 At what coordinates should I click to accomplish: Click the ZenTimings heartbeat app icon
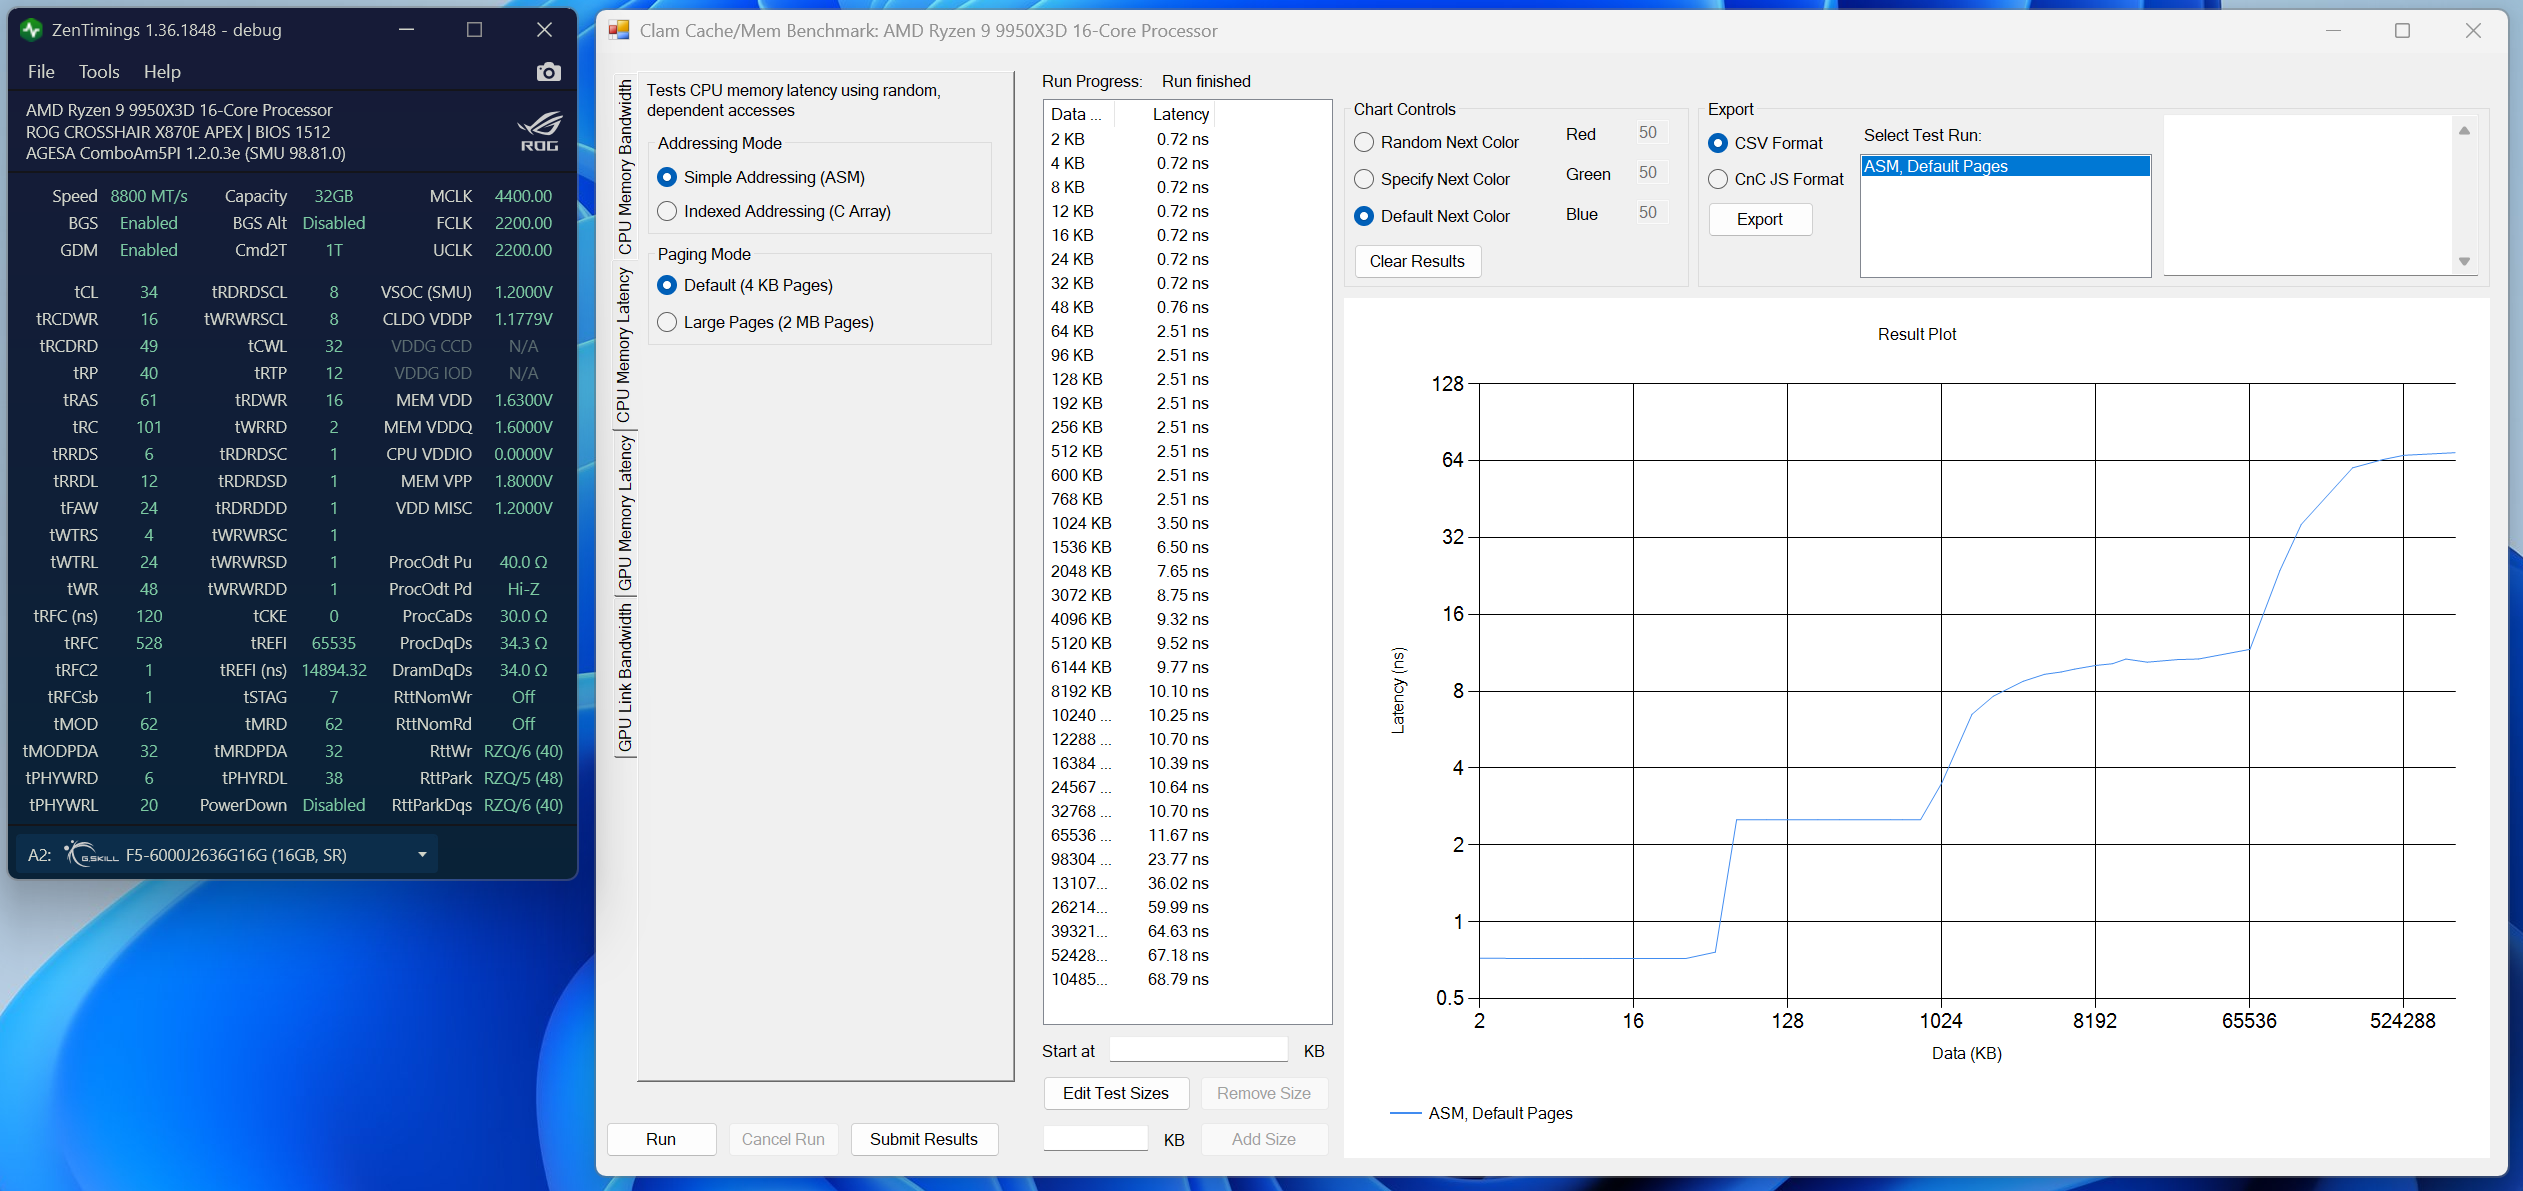pyautogui.click(x=31, y=30)
